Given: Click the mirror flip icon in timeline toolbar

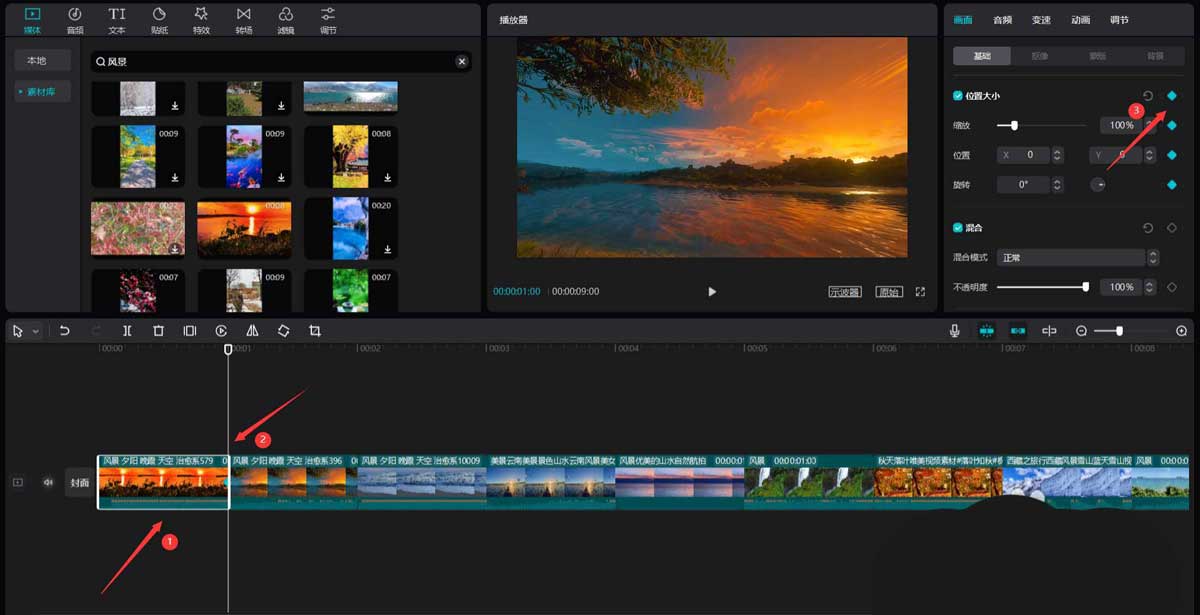Looking at the screenshot, I should tap(252, 331).
